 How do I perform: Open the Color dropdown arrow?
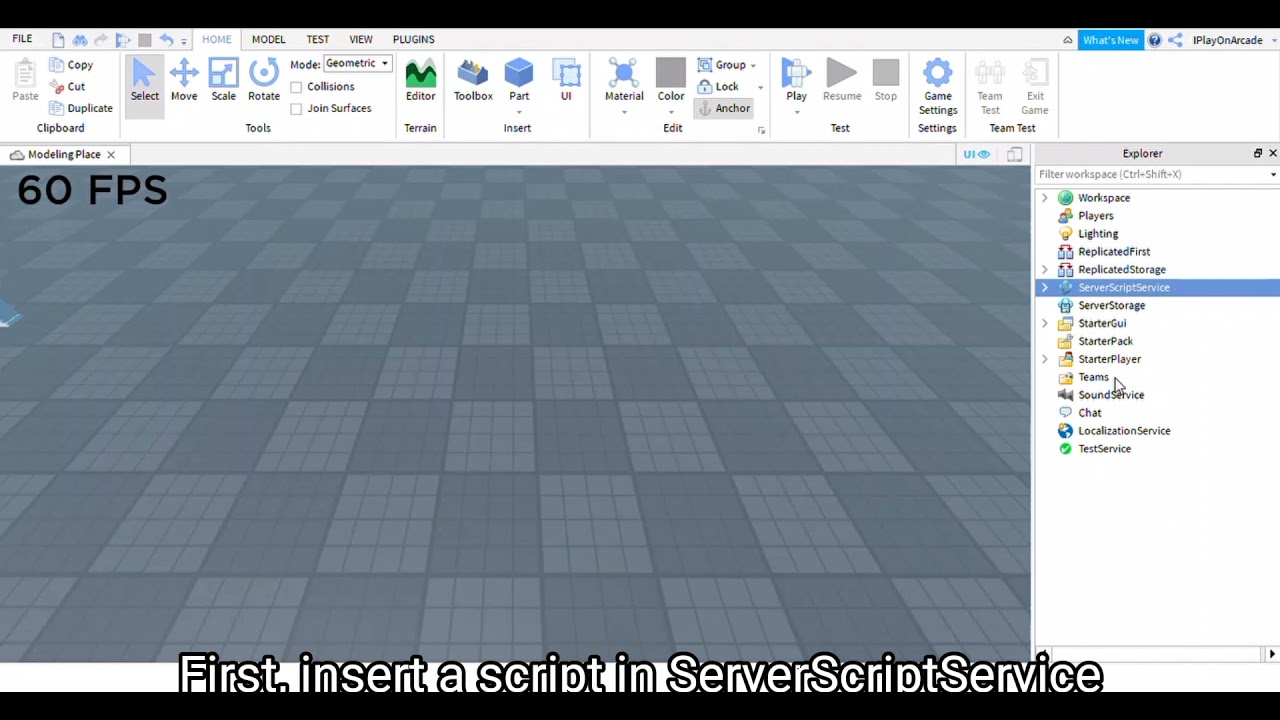(x=671, y=111)
